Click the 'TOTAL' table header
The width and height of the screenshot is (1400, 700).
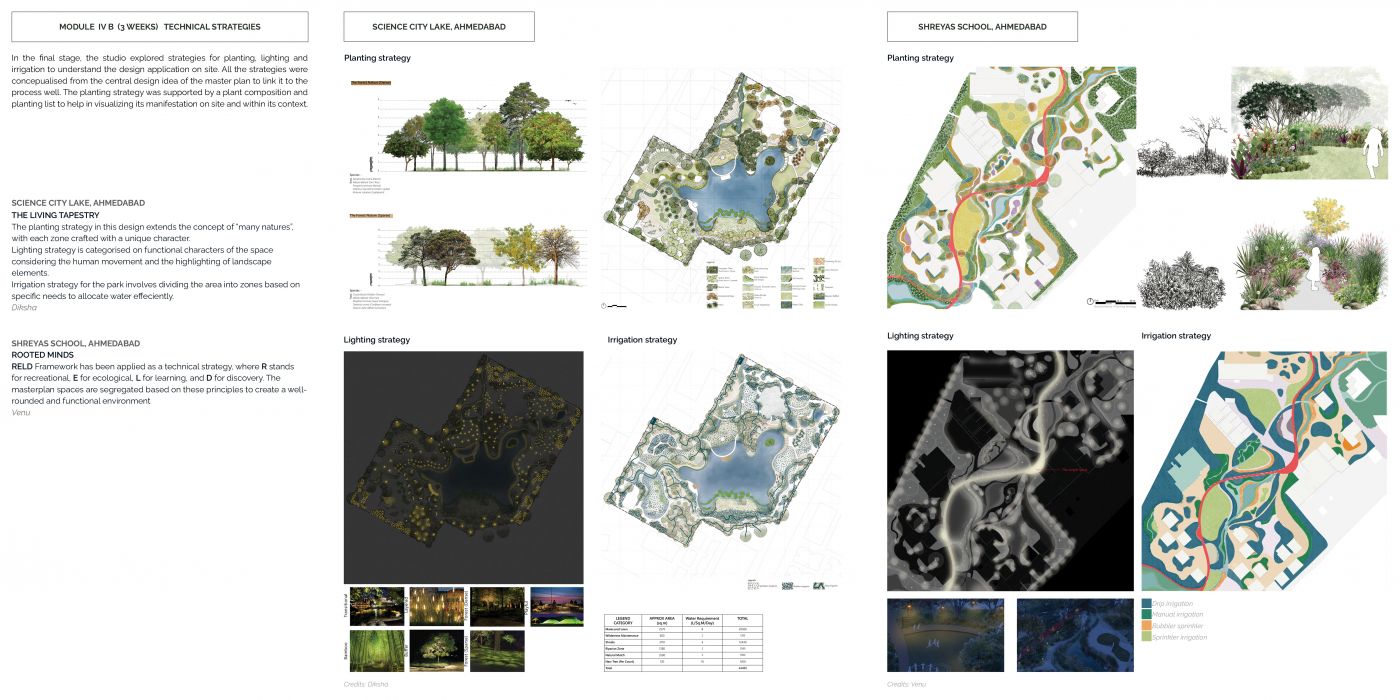[744, 620]
